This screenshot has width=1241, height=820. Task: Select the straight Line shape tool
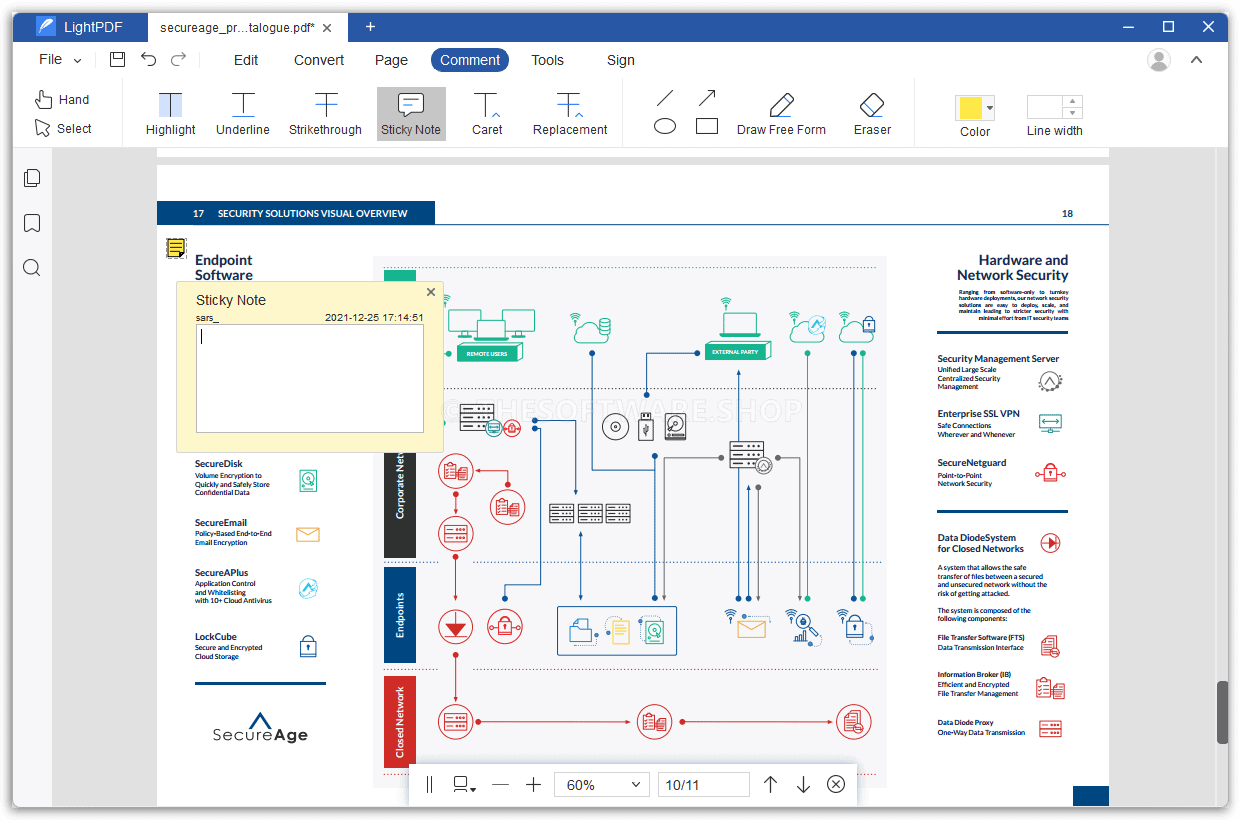(x=664, y=98)
